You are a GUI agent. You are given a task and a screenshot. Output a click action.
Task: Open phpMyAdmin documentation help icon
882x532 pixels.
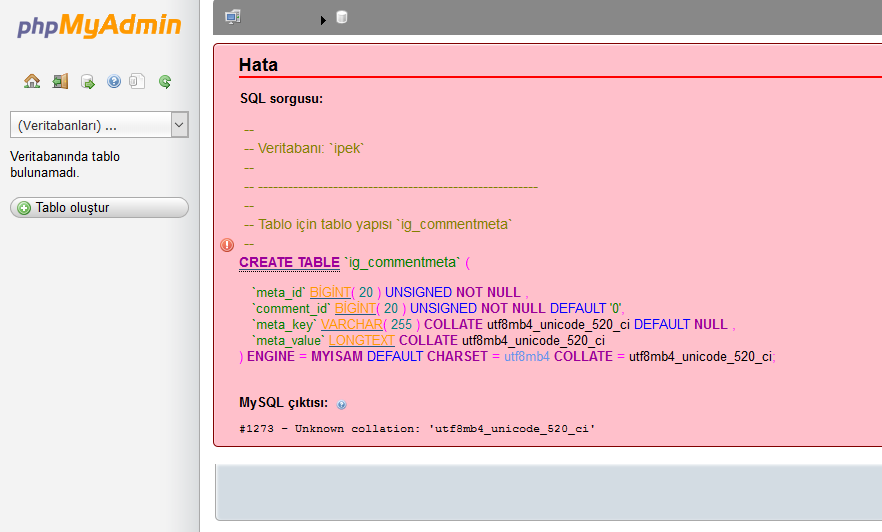(x=114, y=82)
